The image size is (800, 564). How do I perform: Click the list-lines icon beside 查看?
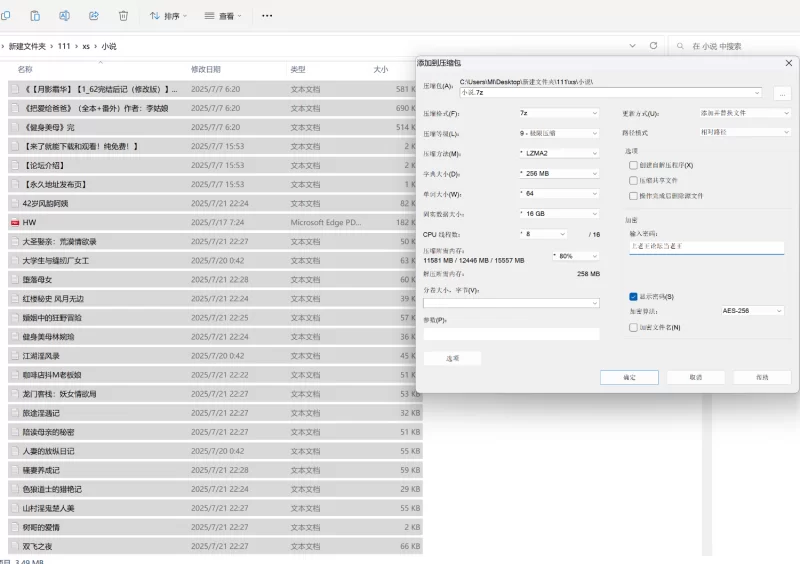209,16
